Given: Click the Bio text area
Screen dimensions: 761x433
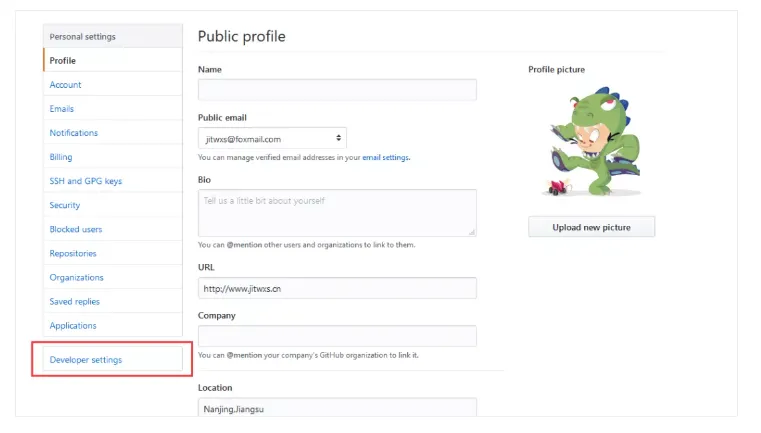Looking at the screenshot, I should point(337,212).
